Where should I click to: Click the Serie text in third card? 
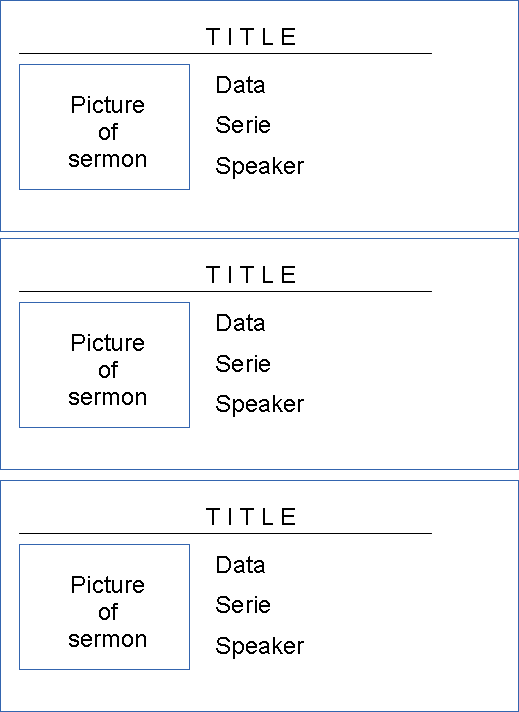[x=243, y=605]
